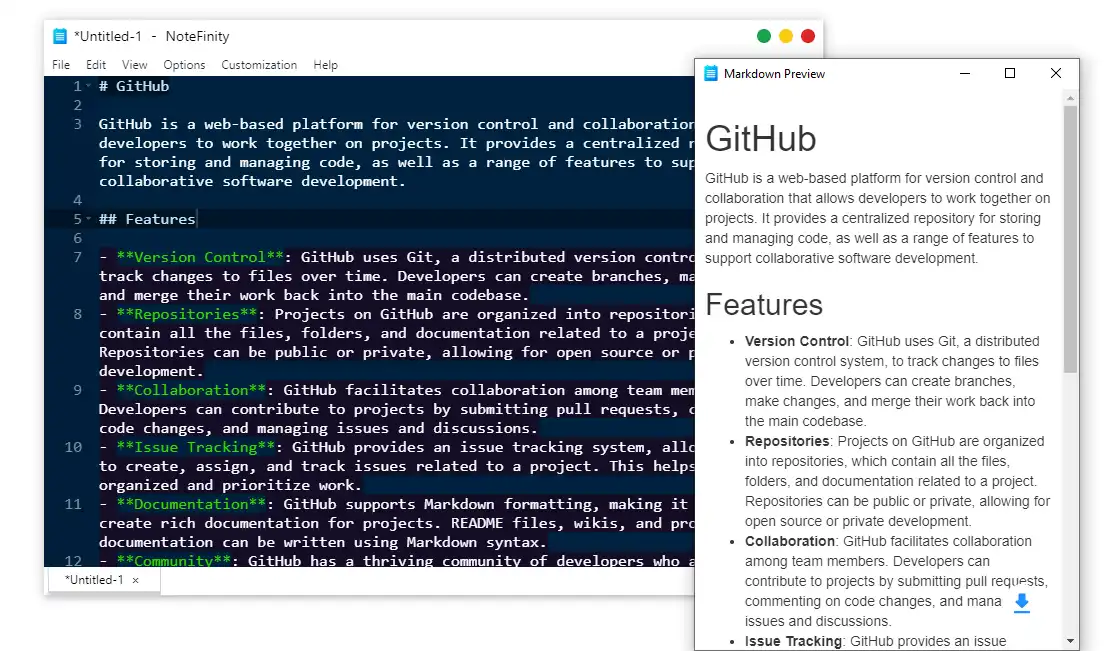
Task: Click the blue download arrow in preview
Action: [x=1022, y=603]
